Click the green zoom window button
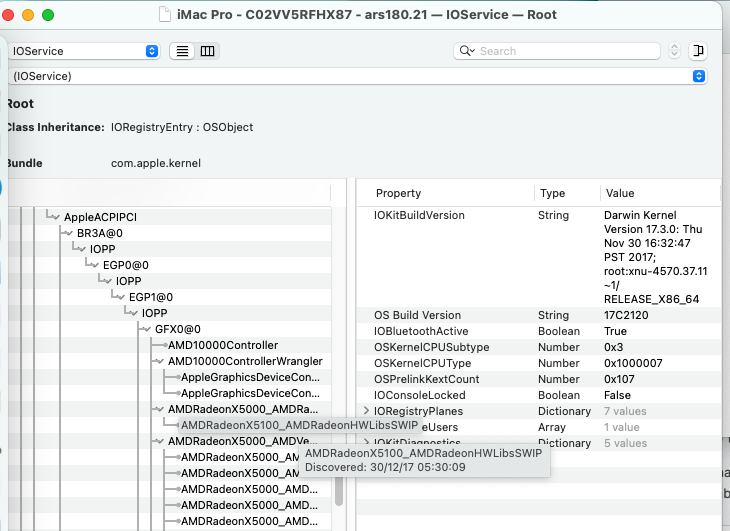This screenshot has width=730, height=531. [x=48, y=15]
